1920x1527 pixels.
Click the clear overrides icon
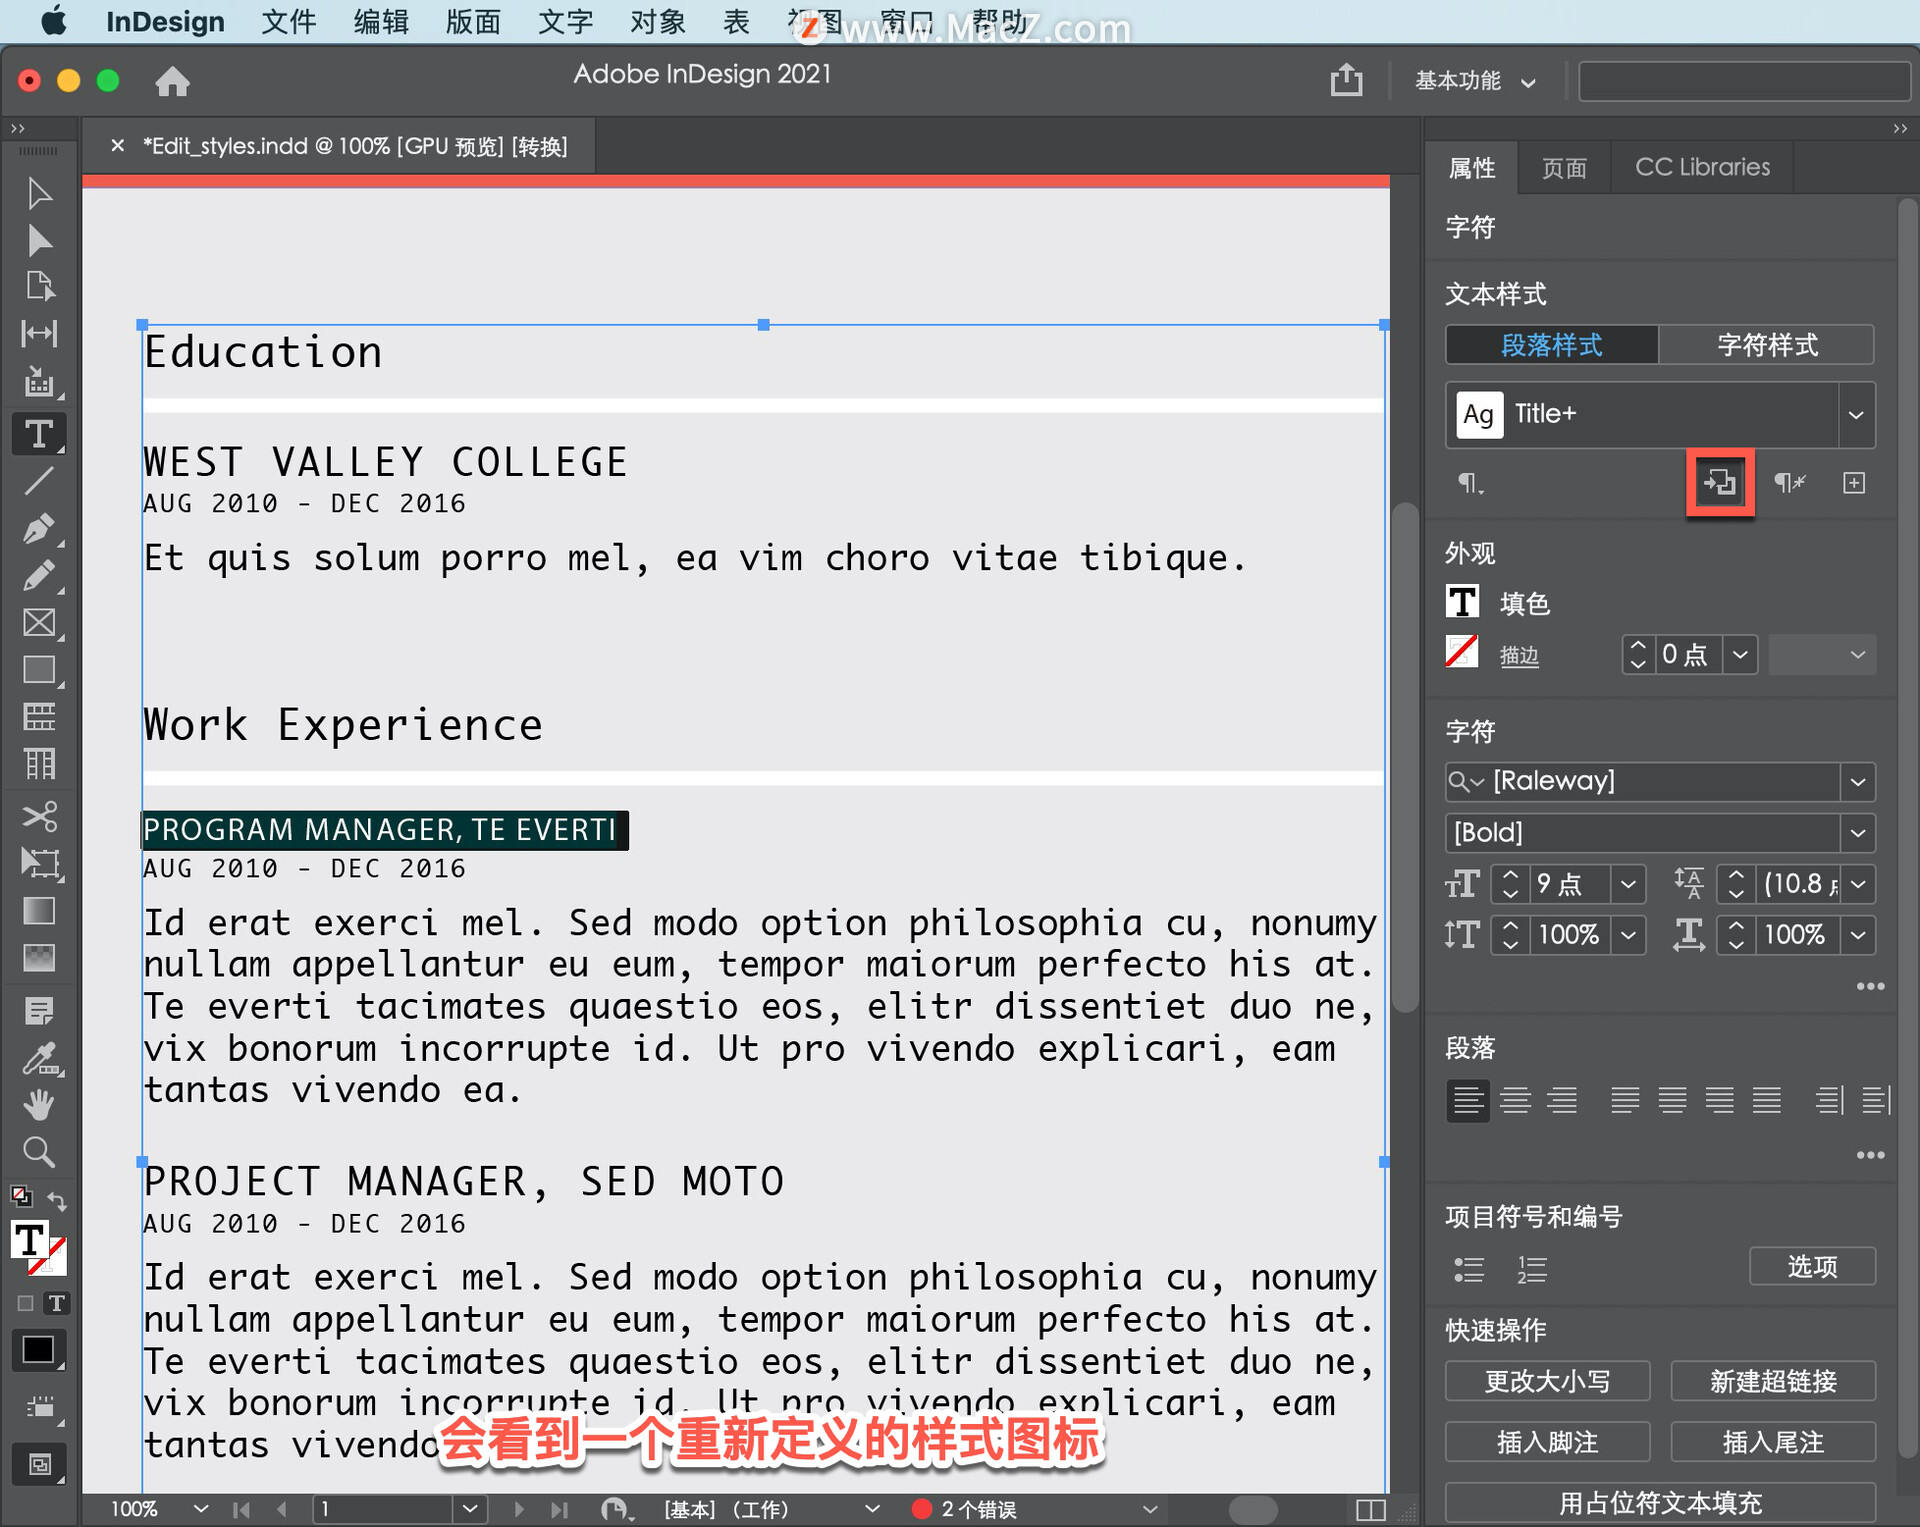[x=1789, y=483]
